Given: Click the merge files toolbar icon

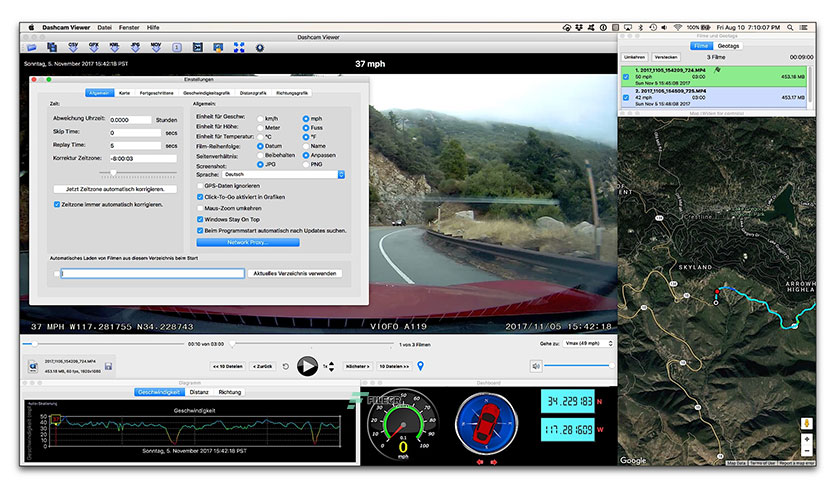Looking at the screenshot, I should (52, 47).
